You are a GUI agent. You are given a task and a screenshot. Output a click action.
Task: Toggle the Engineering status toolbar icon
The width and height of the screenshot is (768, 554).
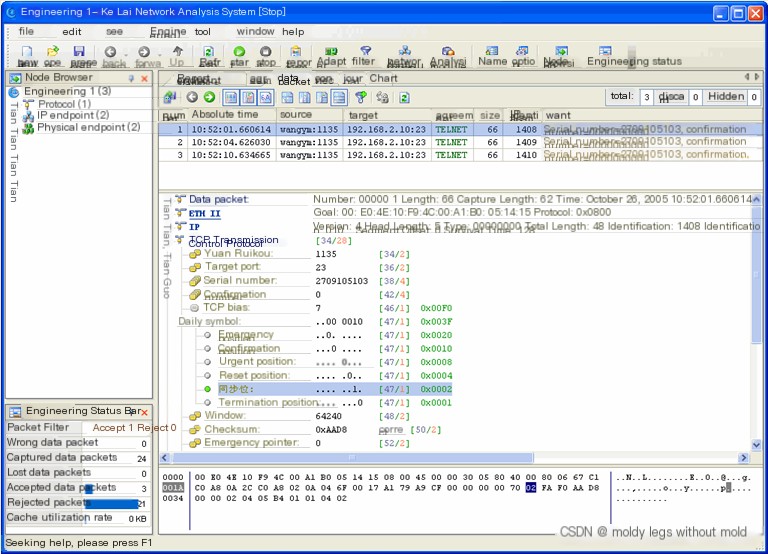pyautogui.click(x=605, y=50)
